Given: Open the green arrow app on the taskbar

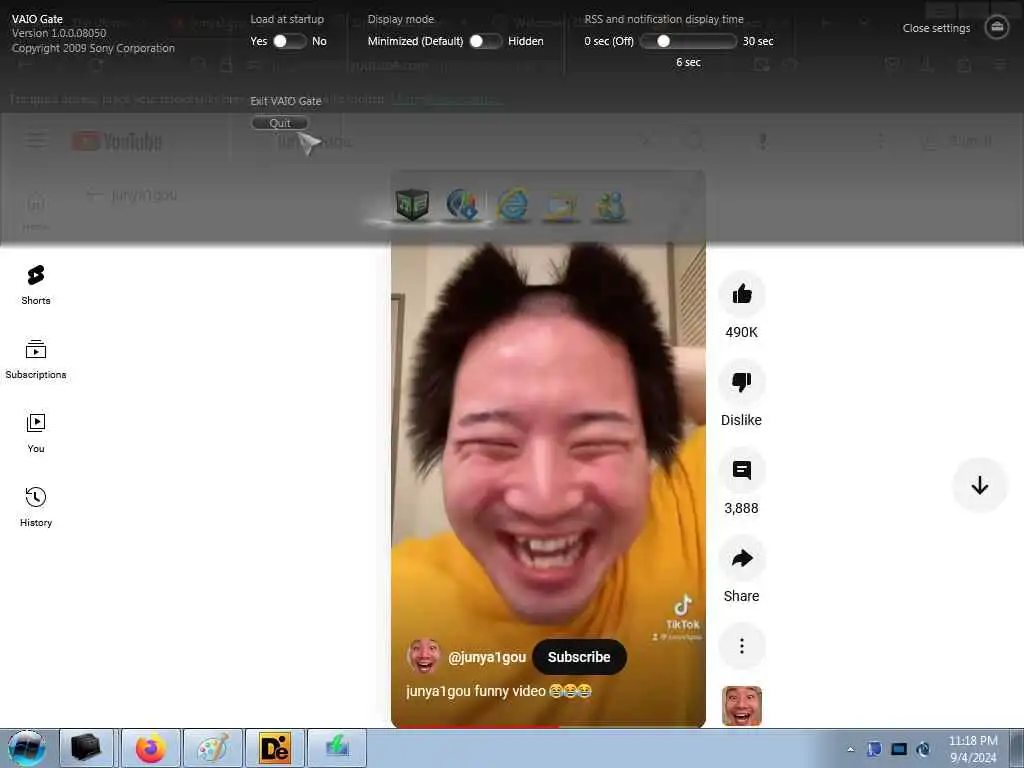Looking at the screenshot, I should tap(337, 748).
